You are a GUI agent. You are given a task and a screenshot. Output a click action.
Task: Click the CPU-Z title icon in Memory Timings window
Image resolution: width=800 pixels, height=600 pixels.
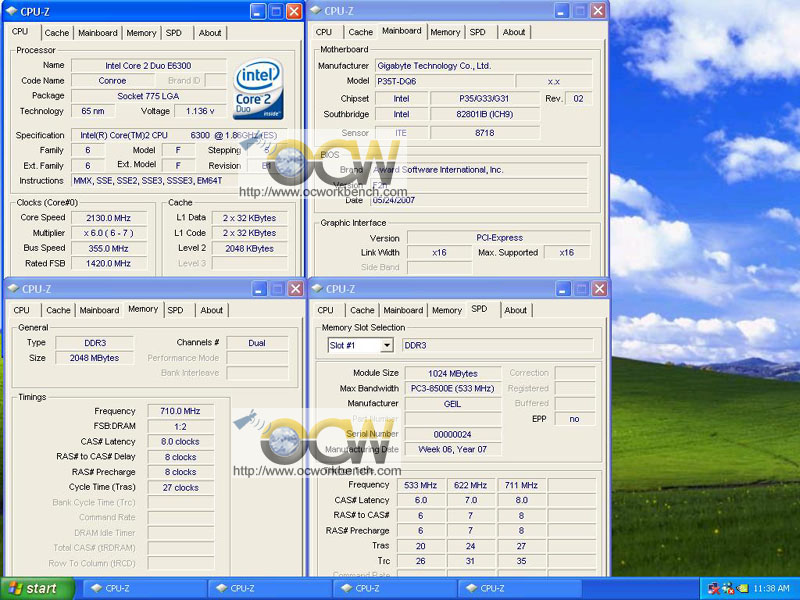(13, 289)
